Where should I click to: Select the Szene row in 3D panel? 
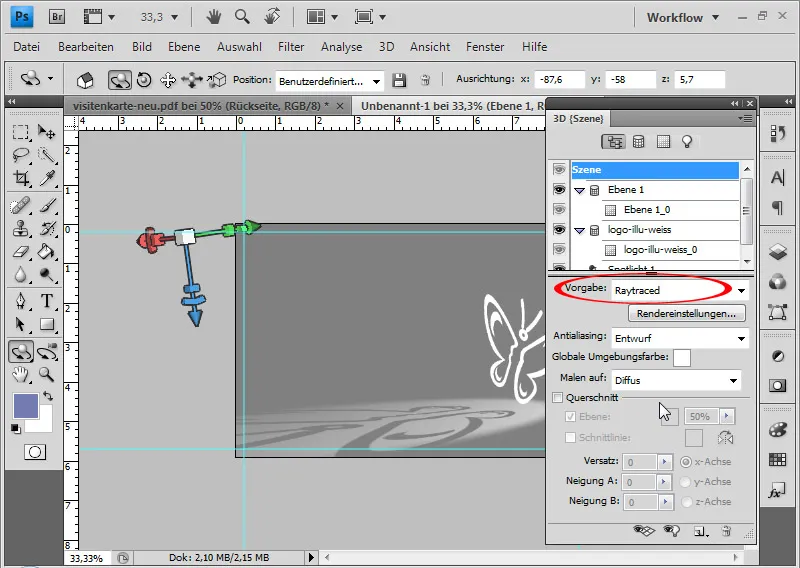655,170
